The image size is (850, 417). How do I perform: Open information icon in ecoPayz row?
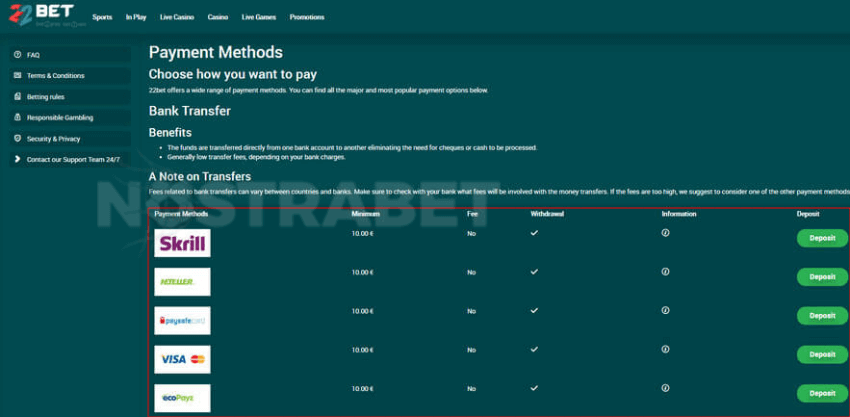coord(665,388)
